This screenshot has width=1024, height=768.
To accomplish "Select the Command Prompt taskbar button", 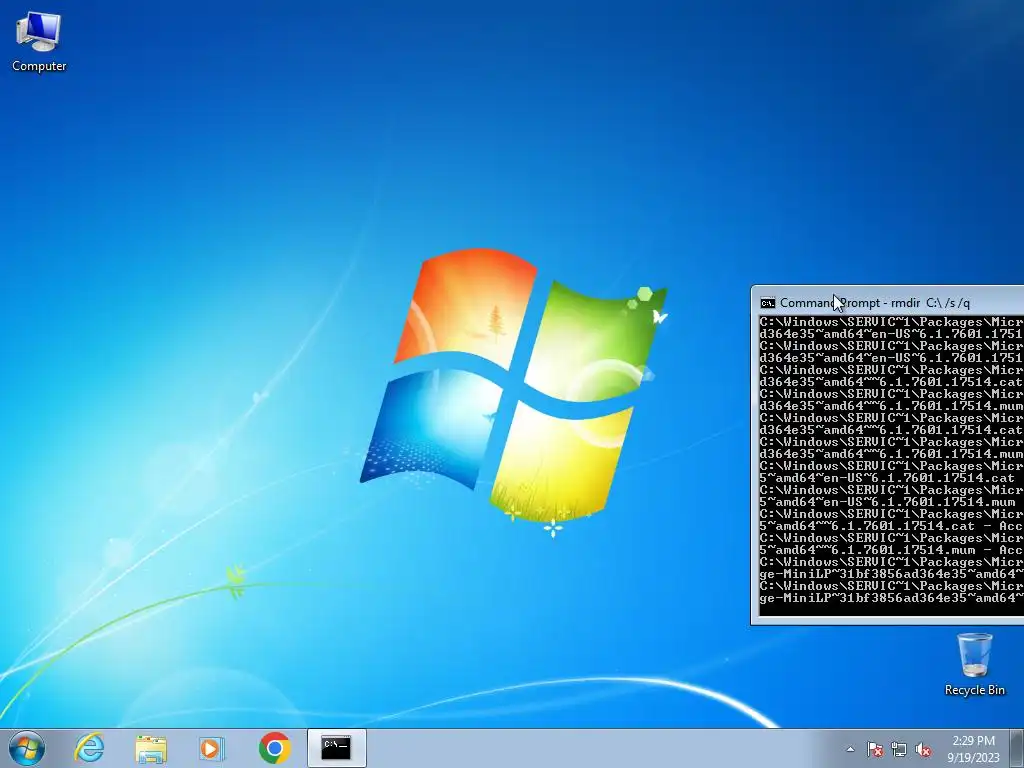I will click(x=336, y=748).
